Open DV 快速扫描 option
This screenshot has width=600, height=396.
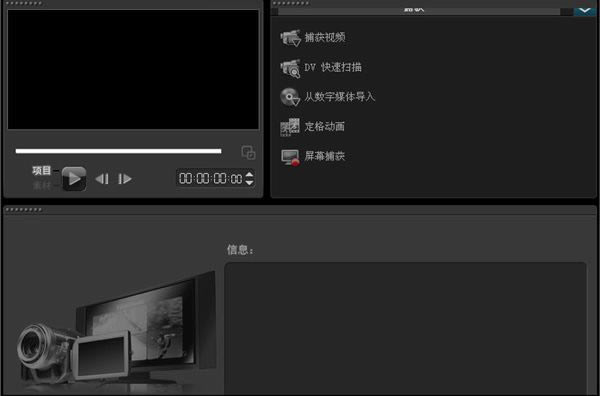coord(333,67)
